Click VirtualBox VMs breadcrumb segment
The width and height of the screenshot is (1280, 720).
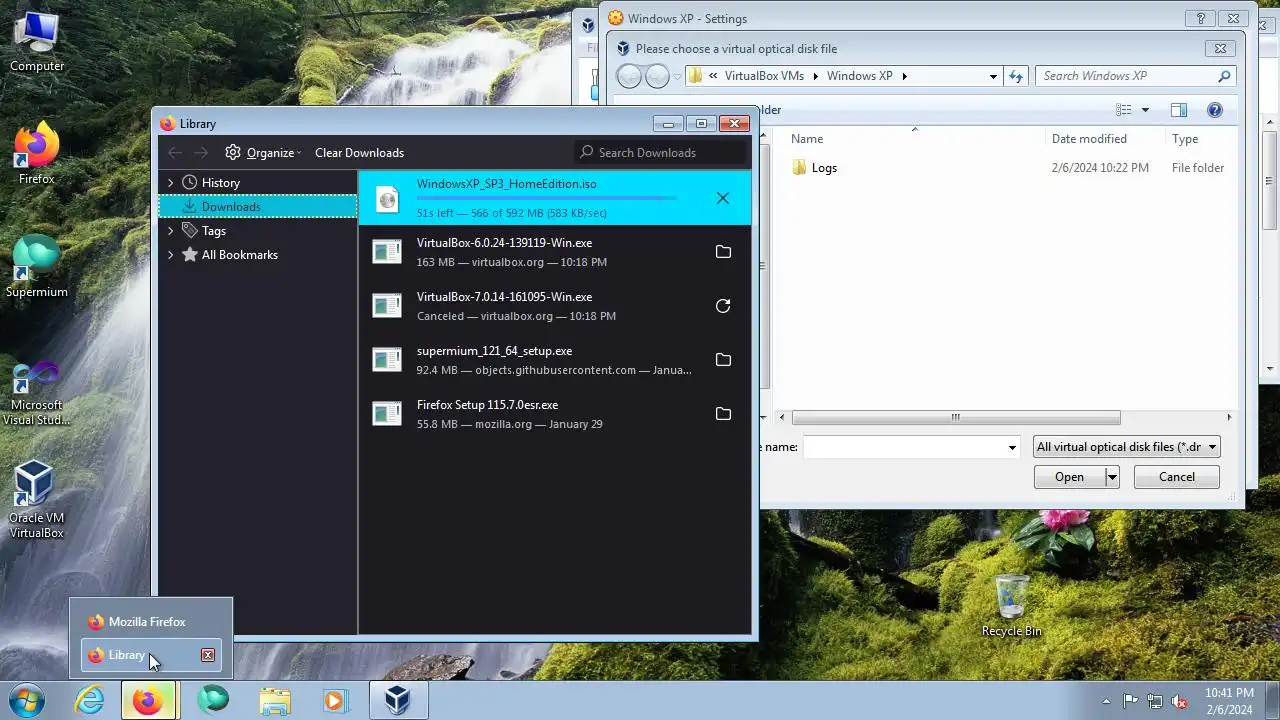pos(764,76)
